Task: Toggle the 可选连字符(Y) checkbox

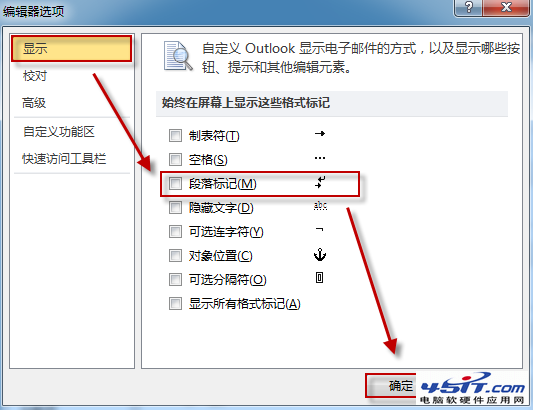Action: [x=175, y=232]
